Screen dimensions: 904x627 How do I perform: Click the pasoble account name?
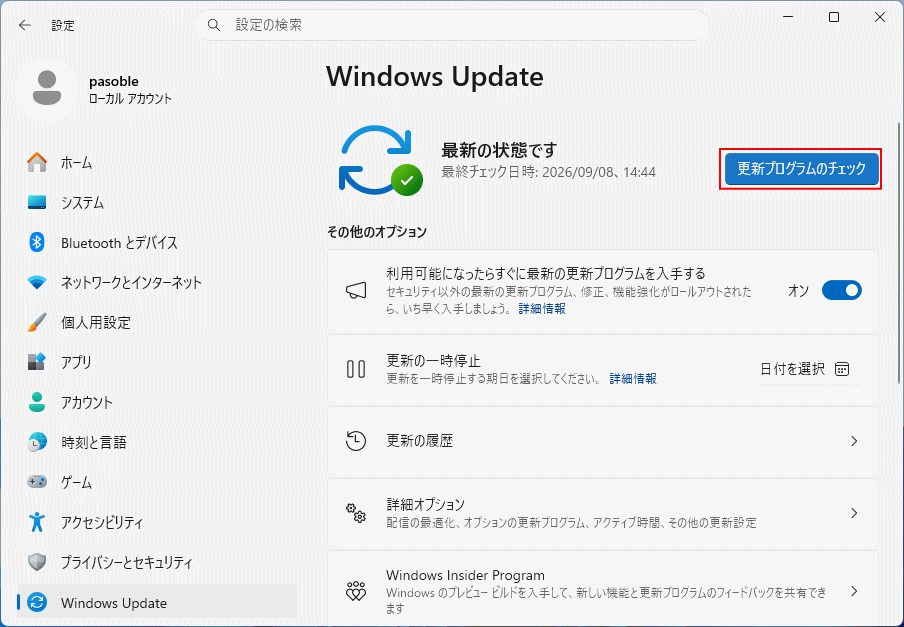pyautogui.click(x=114, y=81)
